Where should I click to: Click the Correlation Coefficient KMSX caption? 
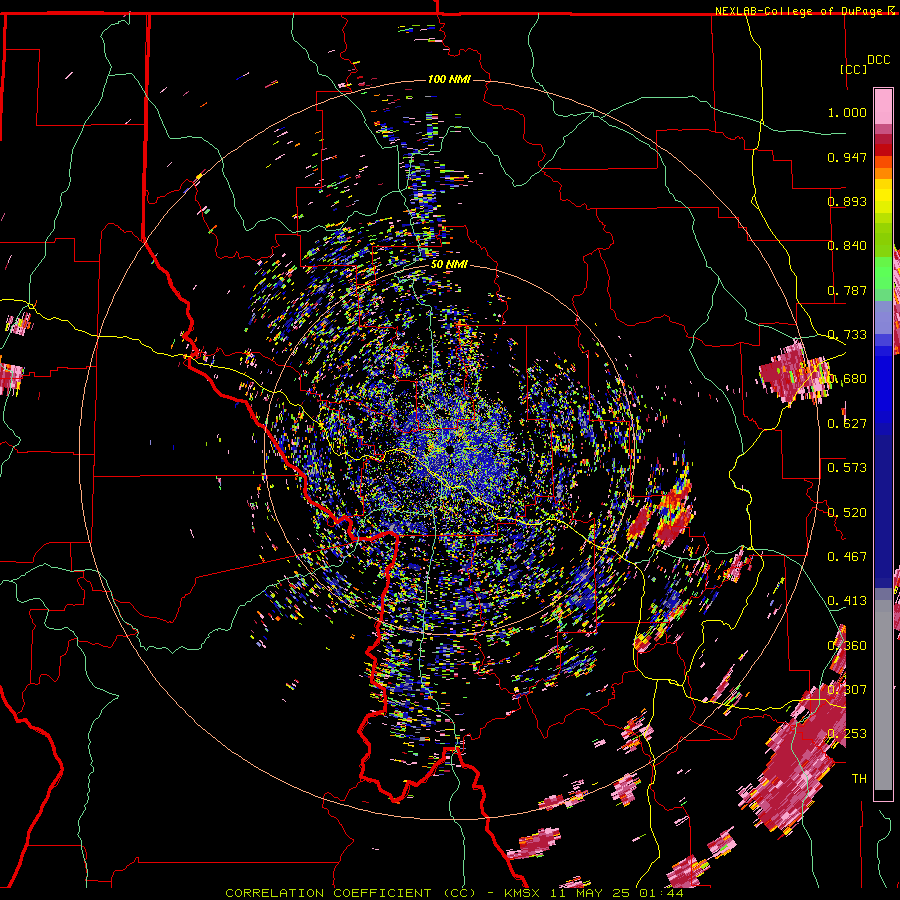tap(454, 893)
